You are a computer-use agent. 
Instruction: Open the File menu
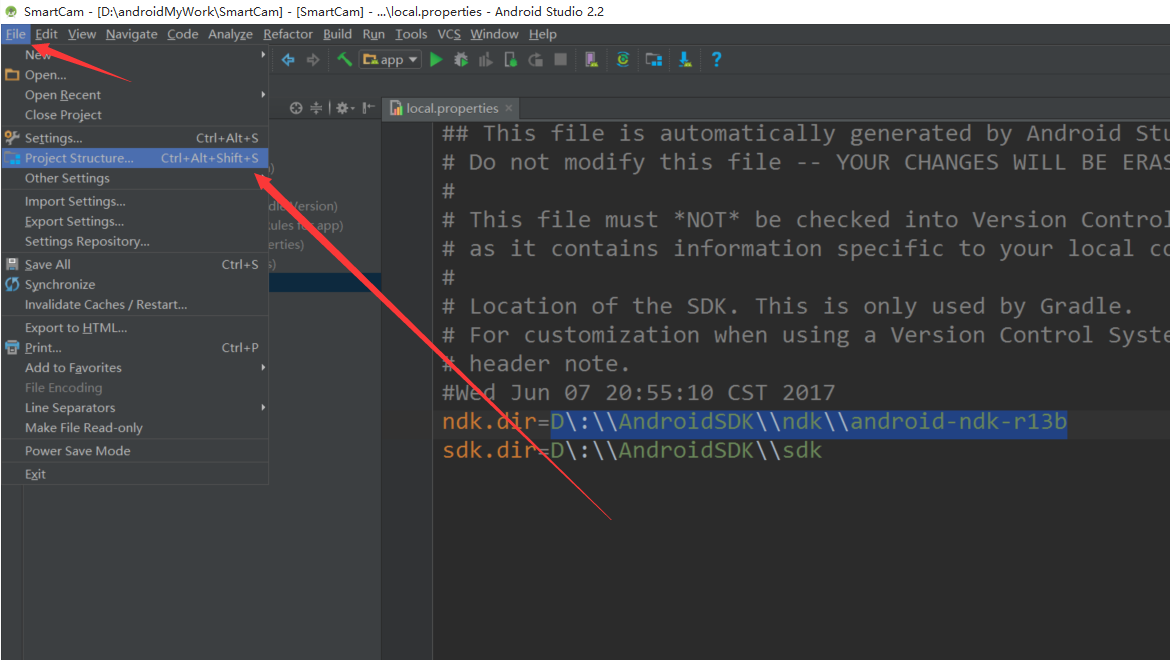coord(16,34)
